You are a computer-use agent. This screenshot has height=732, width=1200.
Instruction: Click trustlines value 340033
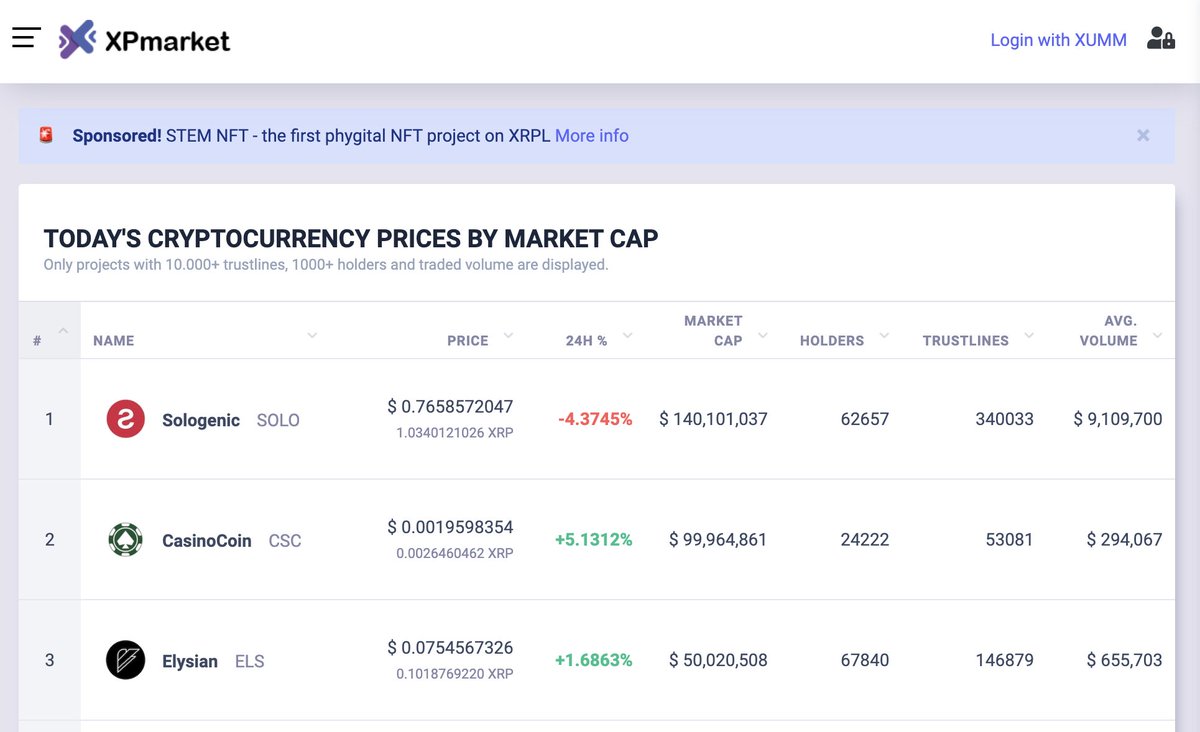(x=1005, y=420)
